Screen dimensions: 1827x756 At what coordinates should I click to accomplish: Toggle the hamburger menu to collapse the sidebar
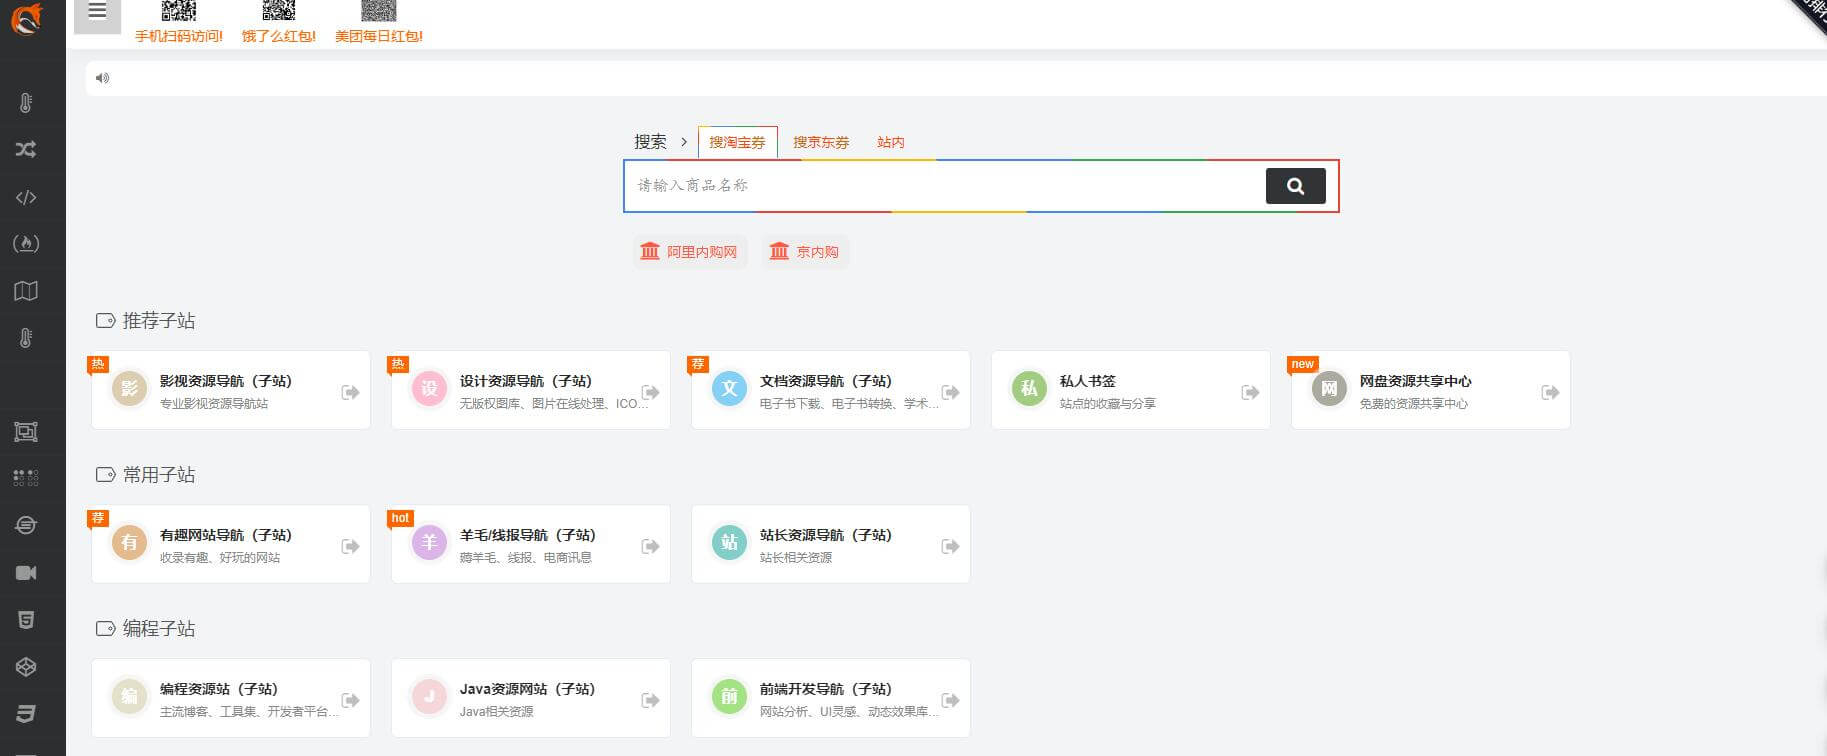point(97,13)
